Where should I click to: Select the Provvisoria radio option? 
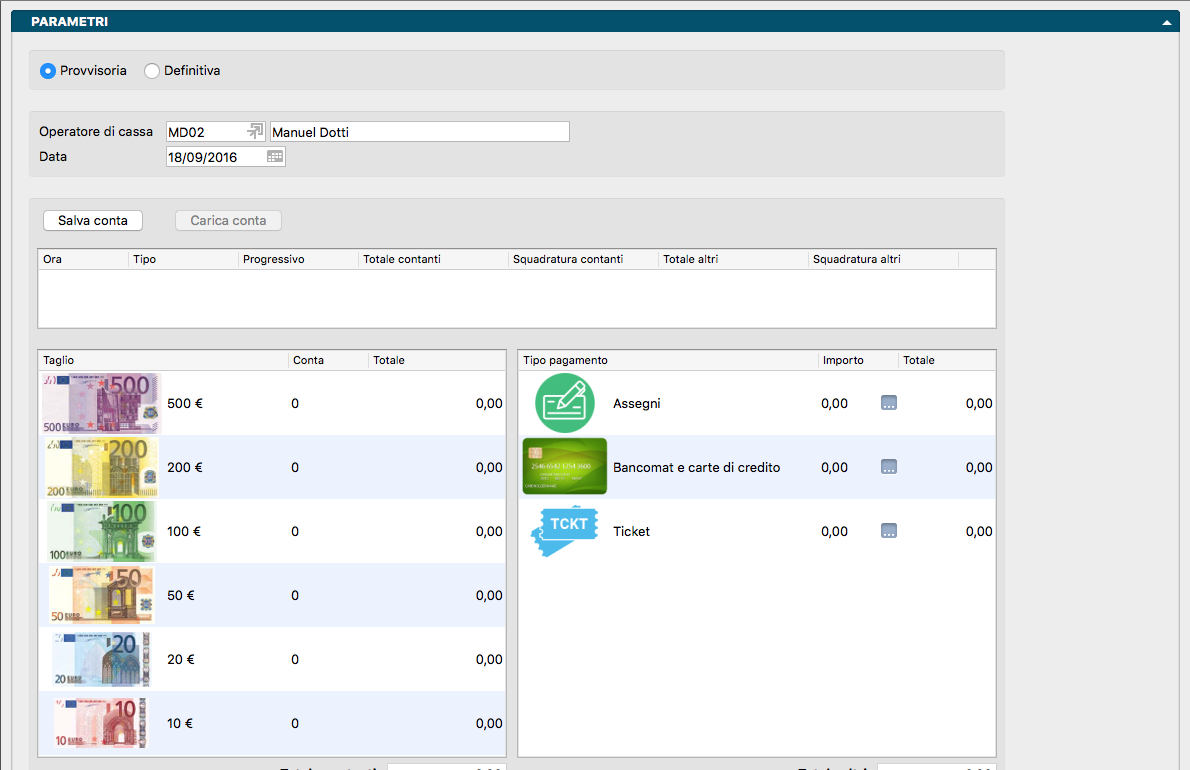[47, 71]
